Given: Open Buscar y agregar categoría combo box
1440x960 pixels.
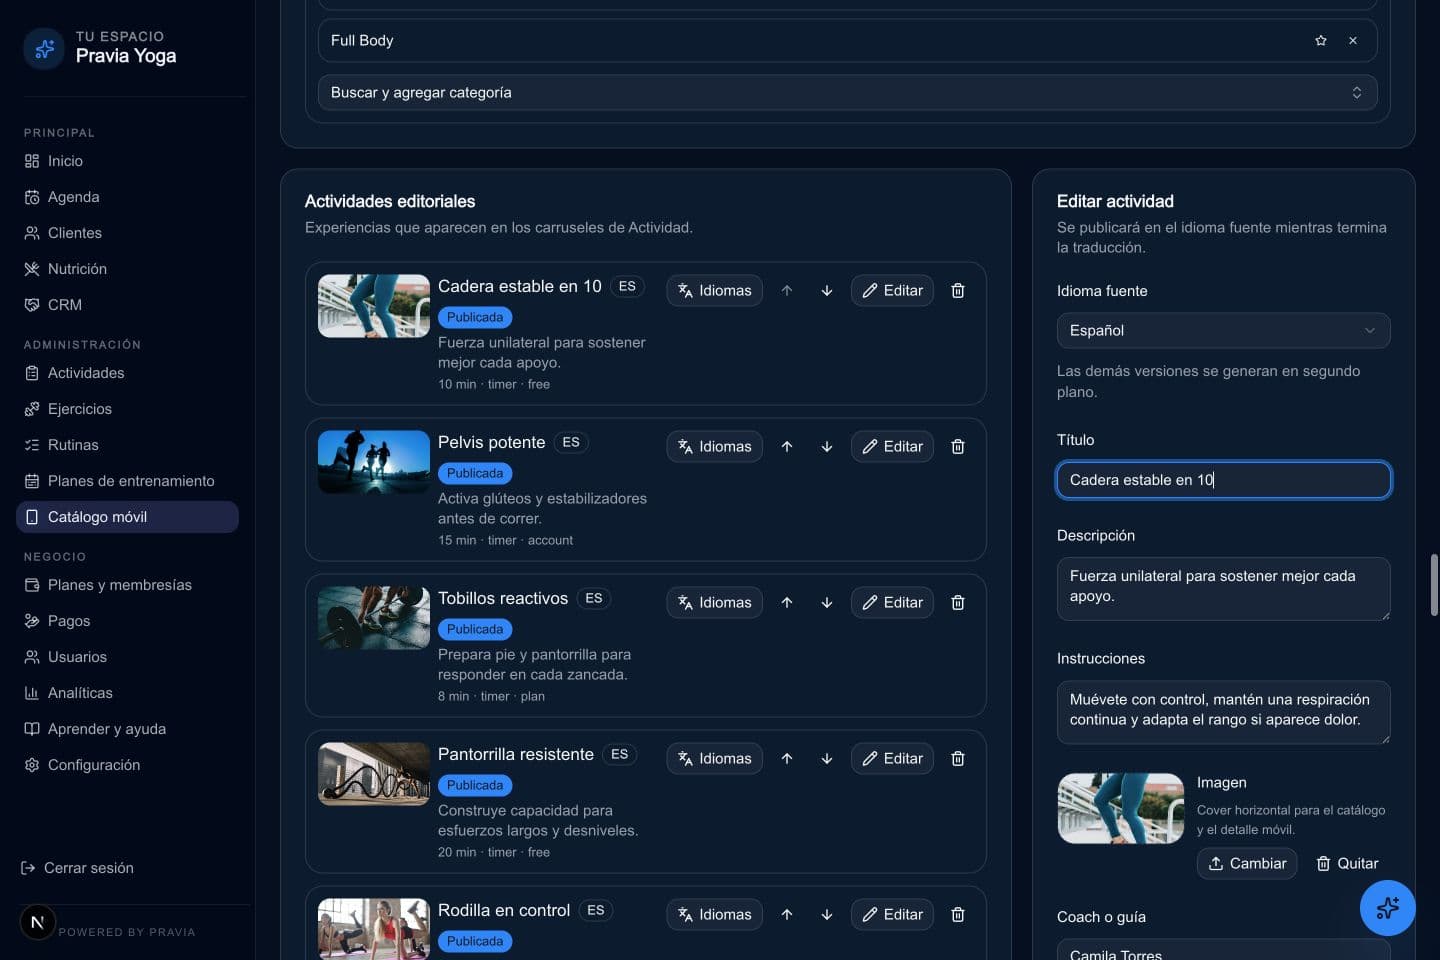Looking at the screenshot, I should pyautogui.click(x=847, y=92).
